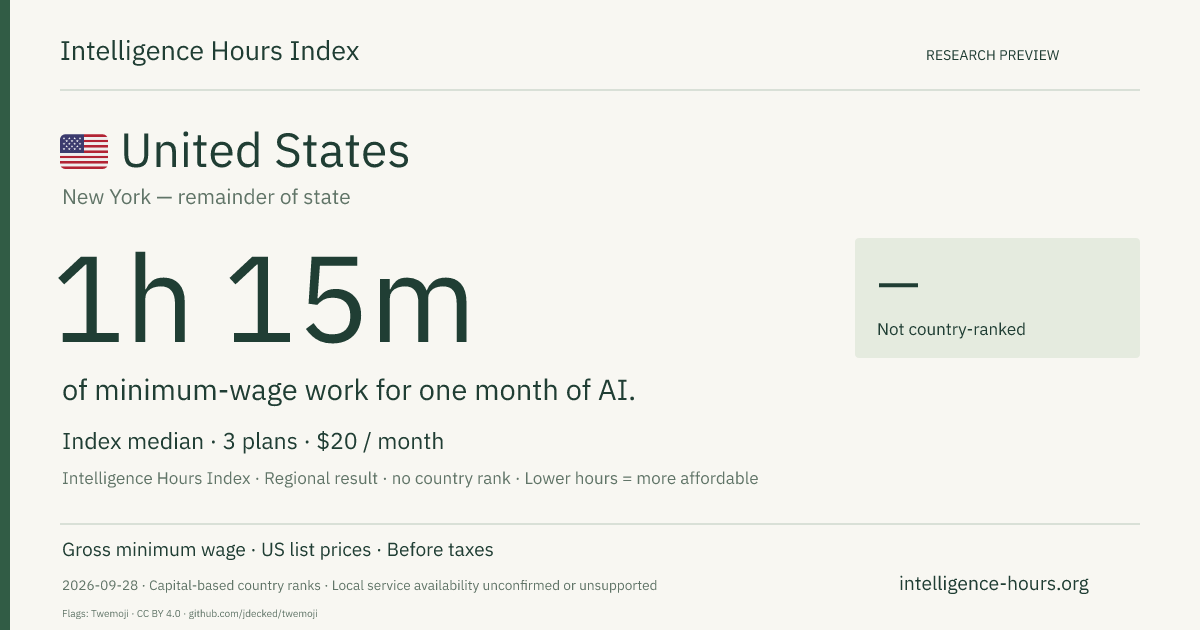Select the minimum-wage work sentence text
The height and width of the screenshot is (630, 1200).
[x=349, y=391]
